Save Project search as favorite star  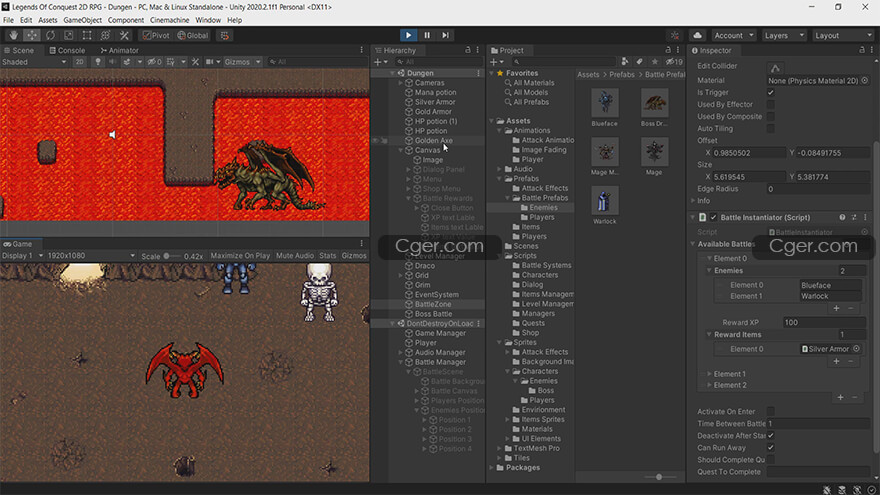[x=654, y=62]
